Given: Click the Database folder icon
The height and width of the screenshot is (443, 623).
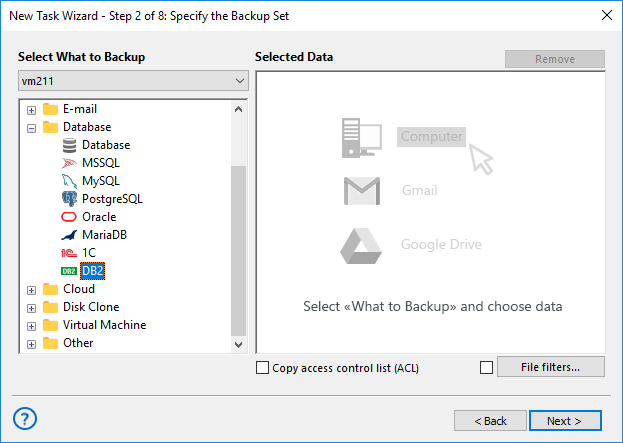Looking at the screenshot, I should coord(50,127).
